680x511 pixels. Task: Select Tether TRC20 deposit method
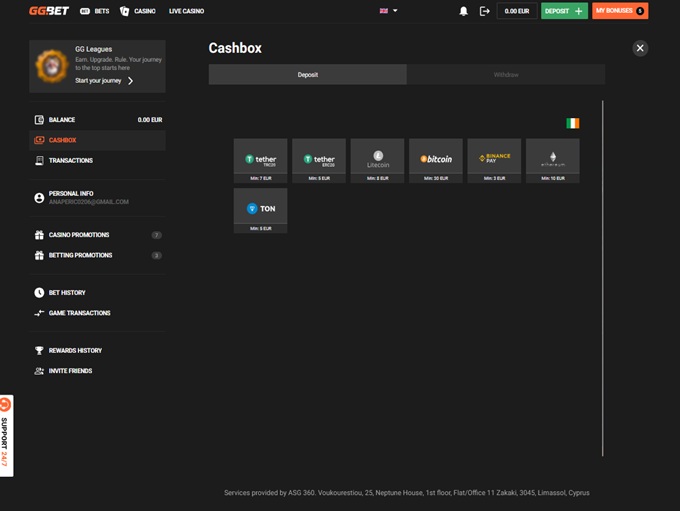260,159
